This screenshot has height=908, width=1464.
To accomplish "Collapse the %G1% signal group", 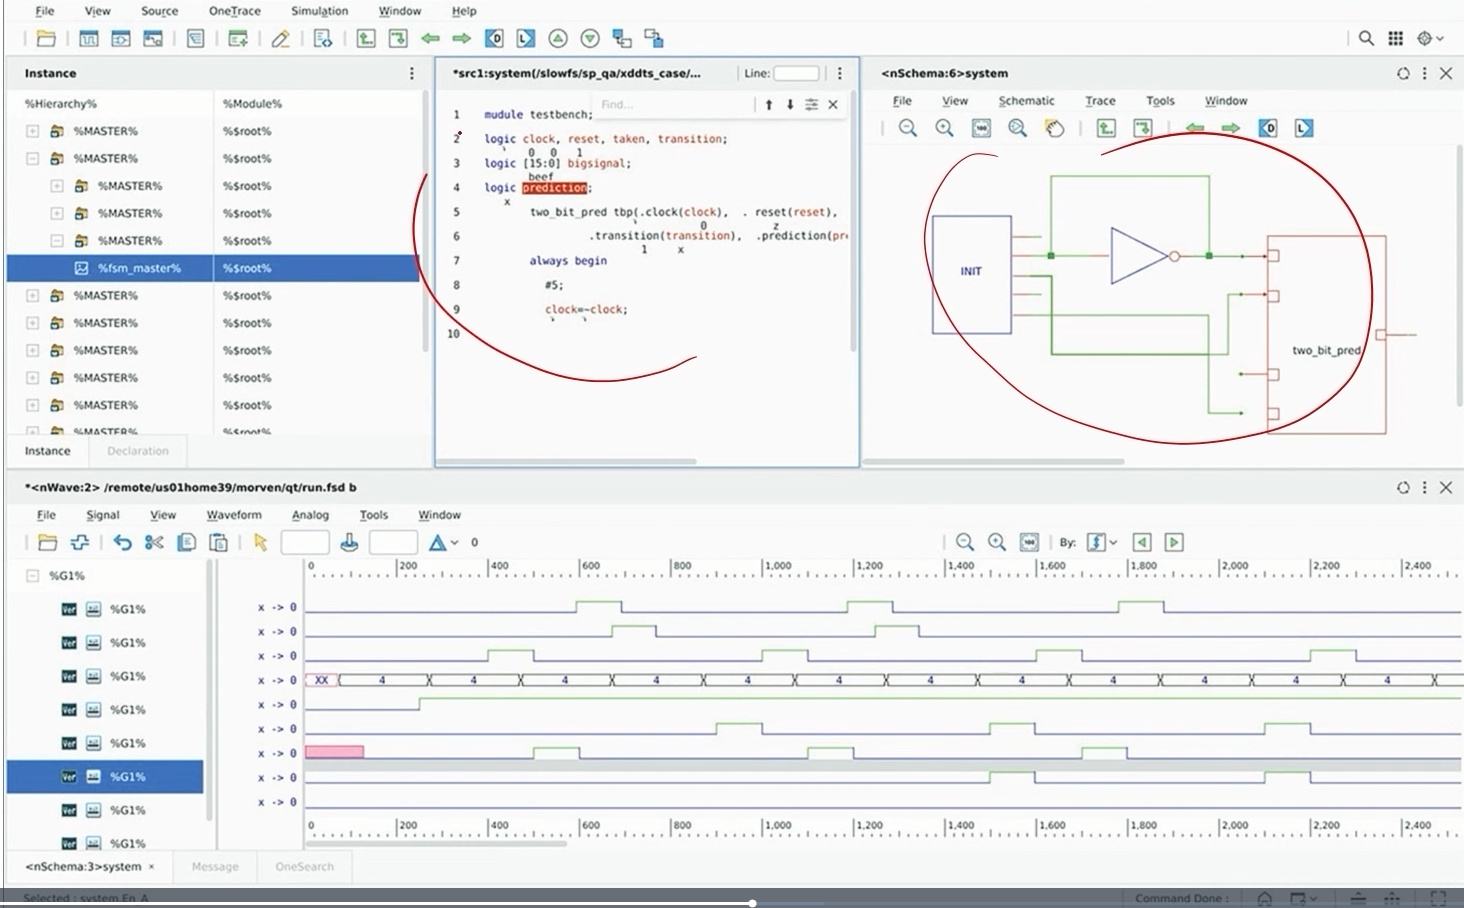I will tap(32, 576).
